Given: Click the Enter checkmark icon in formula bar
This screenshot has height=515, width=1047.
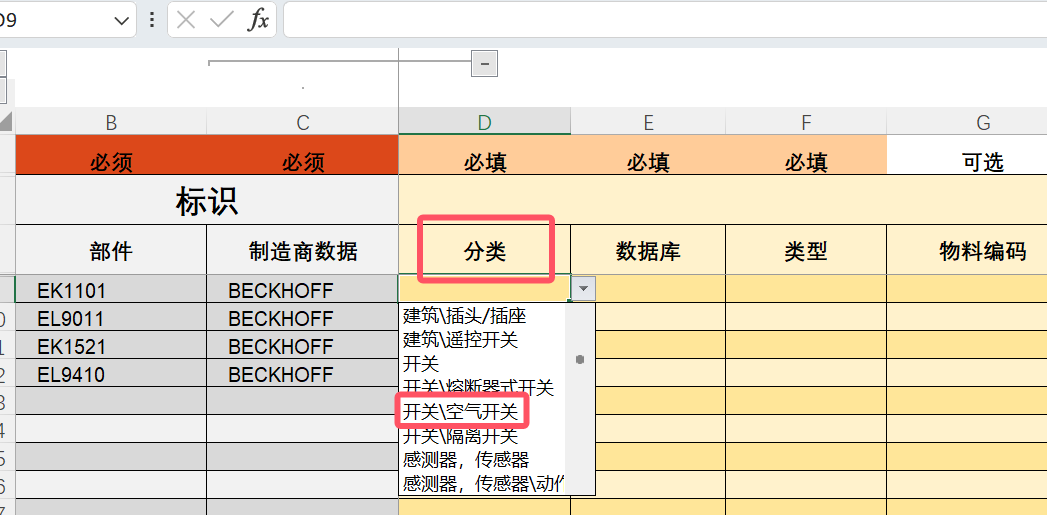Looking at the screenshot, I should point(222,20).
